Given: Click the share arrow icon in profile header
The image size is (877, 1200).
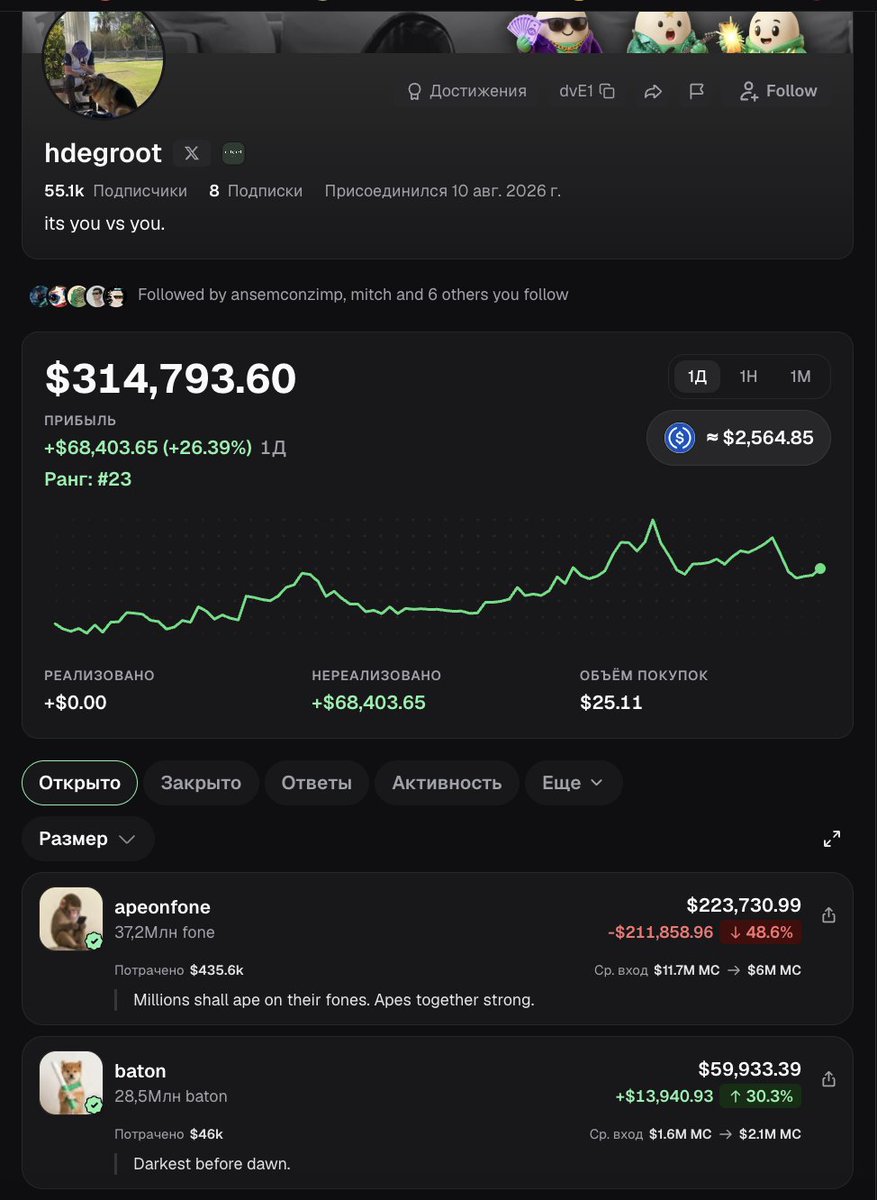Looking at the screenshot, I should click(x=653, y=91).
